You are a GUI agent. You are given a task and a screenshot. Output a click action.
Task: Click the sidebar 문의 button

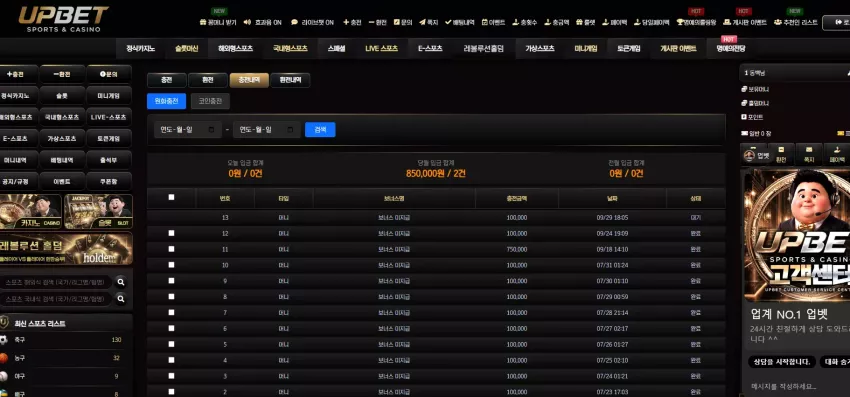pyautogui.click(x=109, y=74)
